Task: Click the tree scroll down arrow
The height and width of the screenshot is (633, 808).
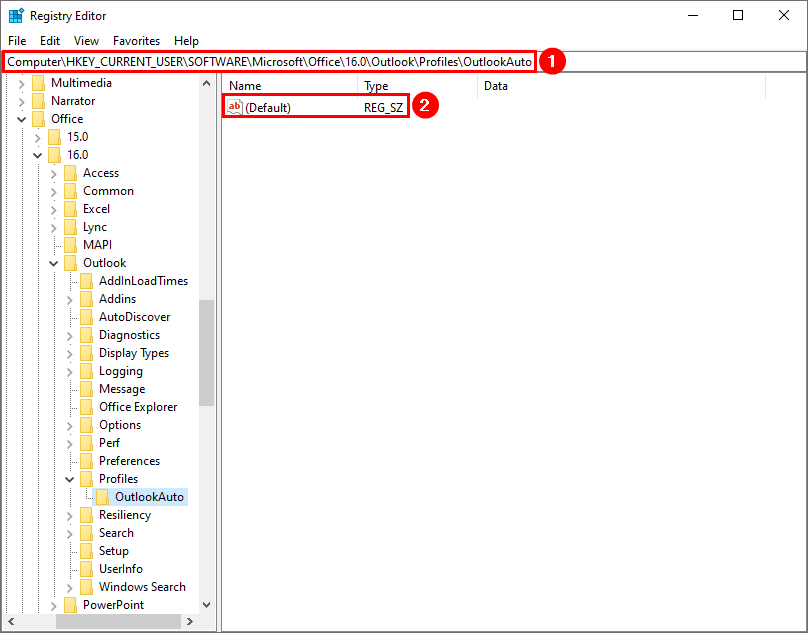Action: point(206,605)
